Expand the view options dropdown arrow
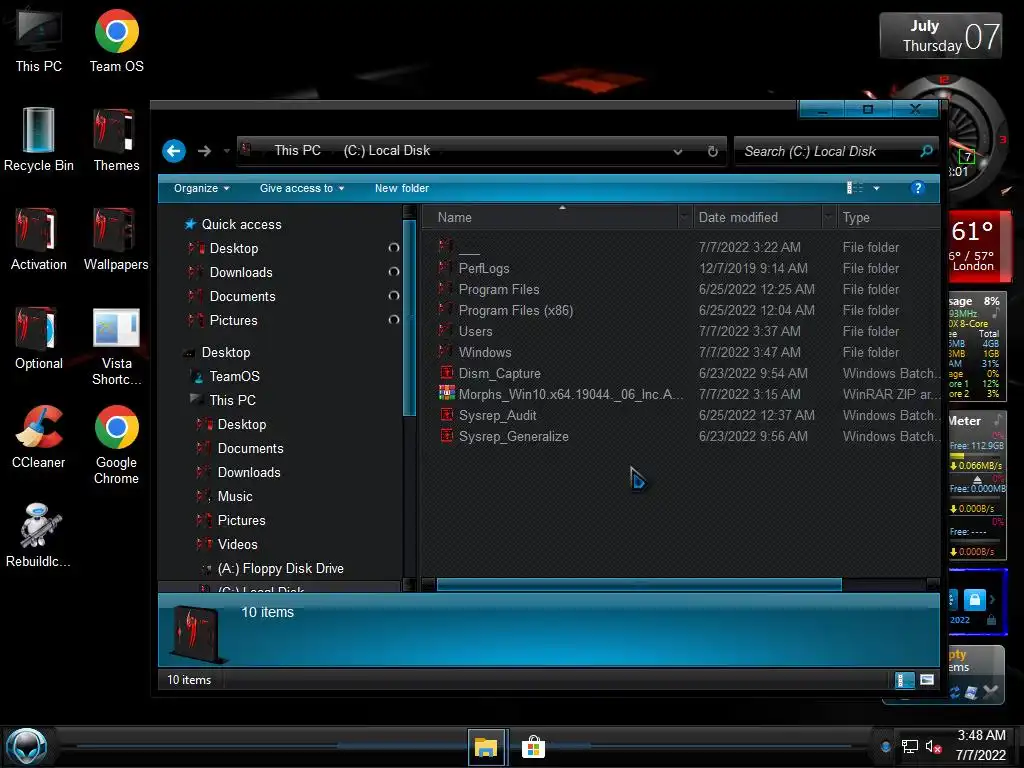This screenshot has width=1024, height=768. [x=876, y=188]
